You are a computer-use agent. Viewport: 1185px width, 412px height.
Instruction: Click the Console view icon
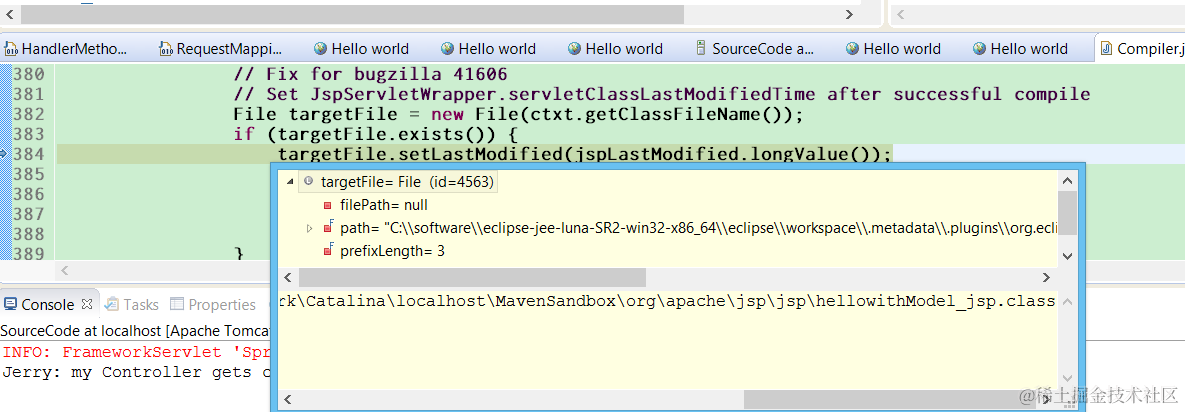click(10, 305)
